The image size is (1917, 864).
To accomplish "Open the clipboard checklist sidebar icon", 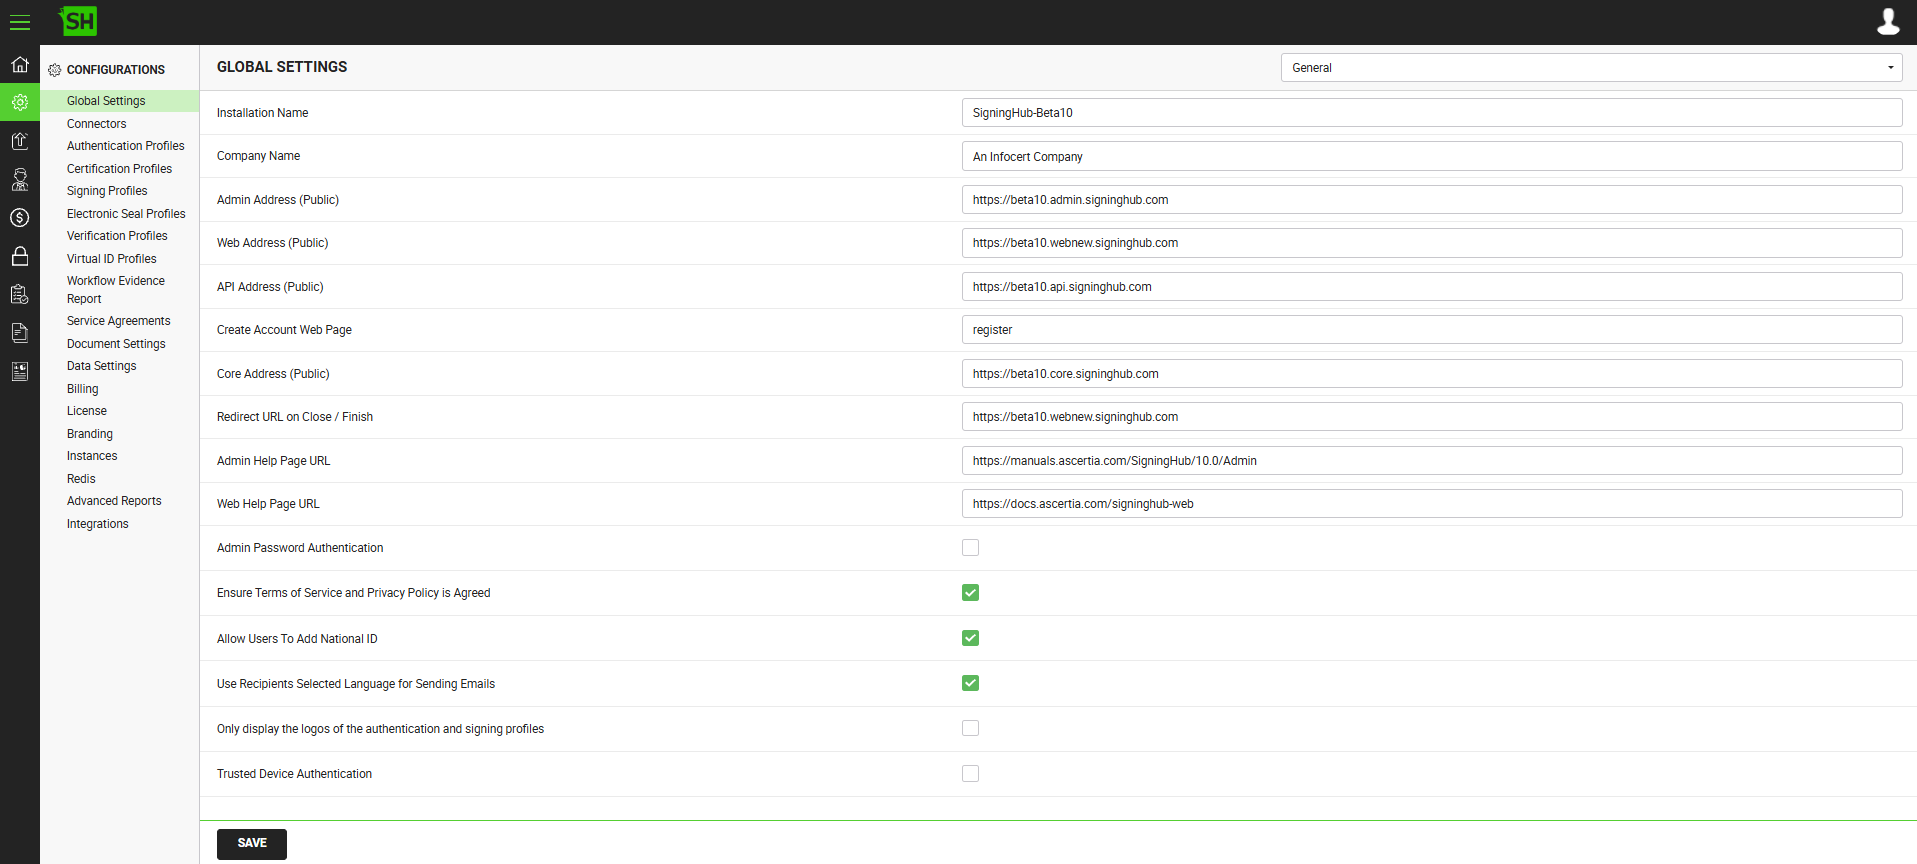I will [x=20, y=294].
